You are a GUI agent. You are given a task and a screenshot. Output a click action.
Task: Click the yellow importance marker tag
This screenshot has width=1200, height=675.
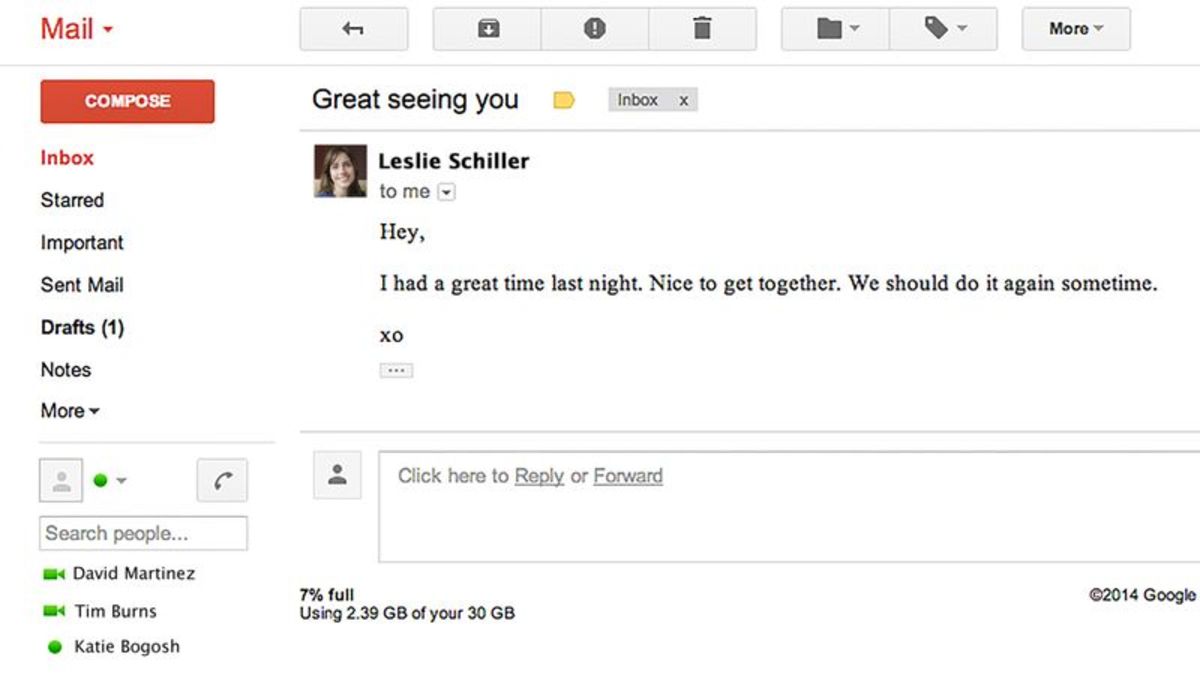click(564, 100)
